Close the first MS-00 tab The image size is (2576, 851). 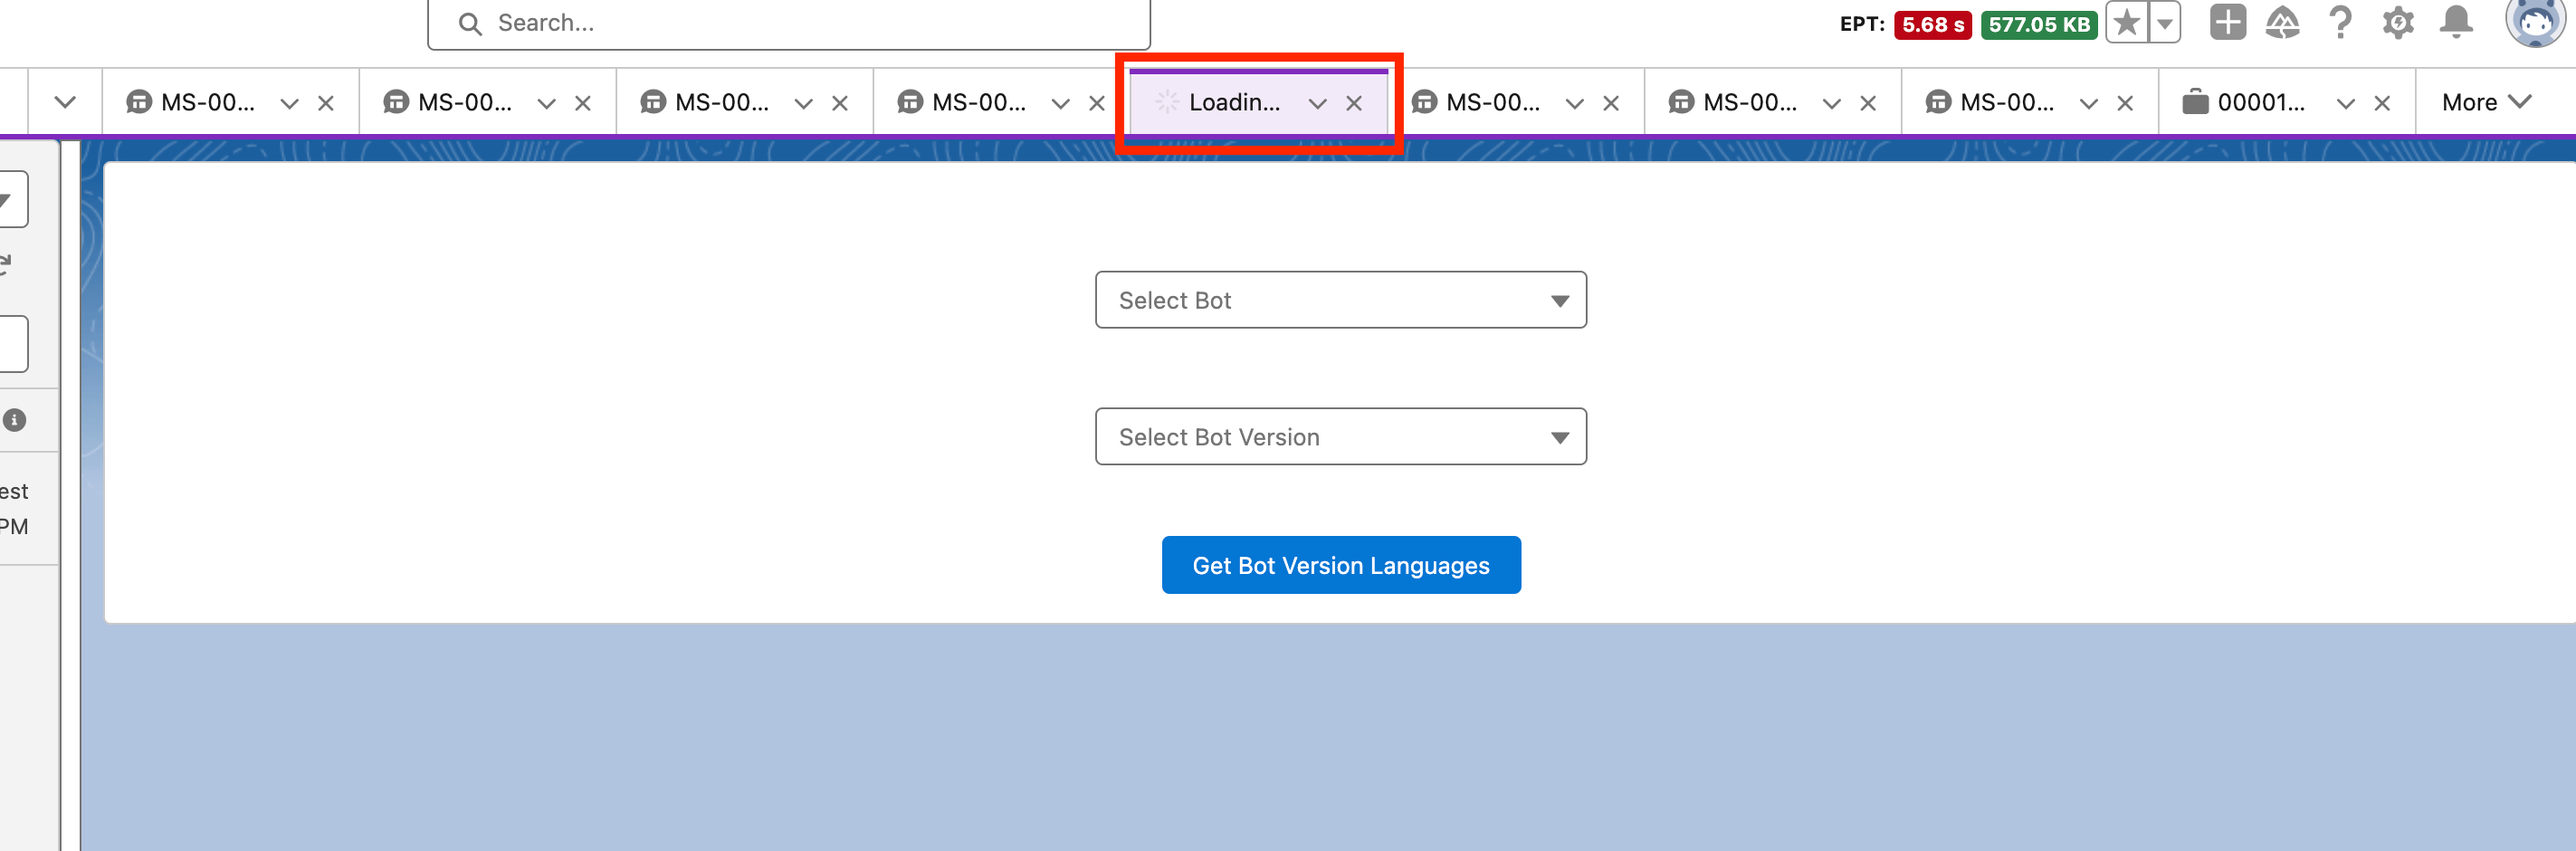click(325, 103)
